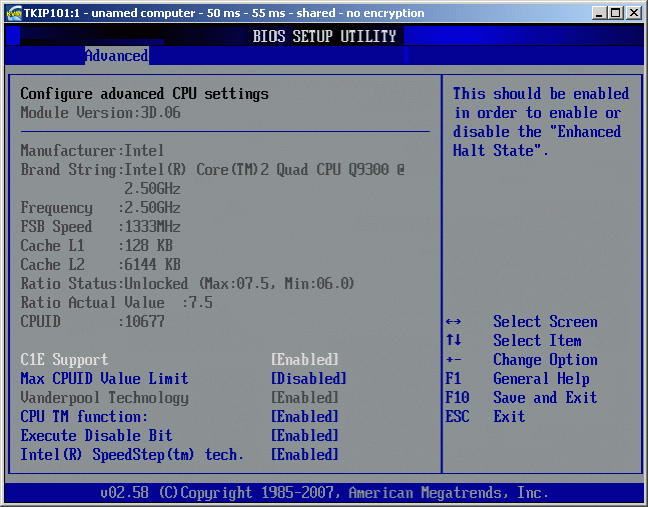Screen dimensions: 648x507
Task: Click the Cache L2 :6144 KB line
Action: pos(100,264)
